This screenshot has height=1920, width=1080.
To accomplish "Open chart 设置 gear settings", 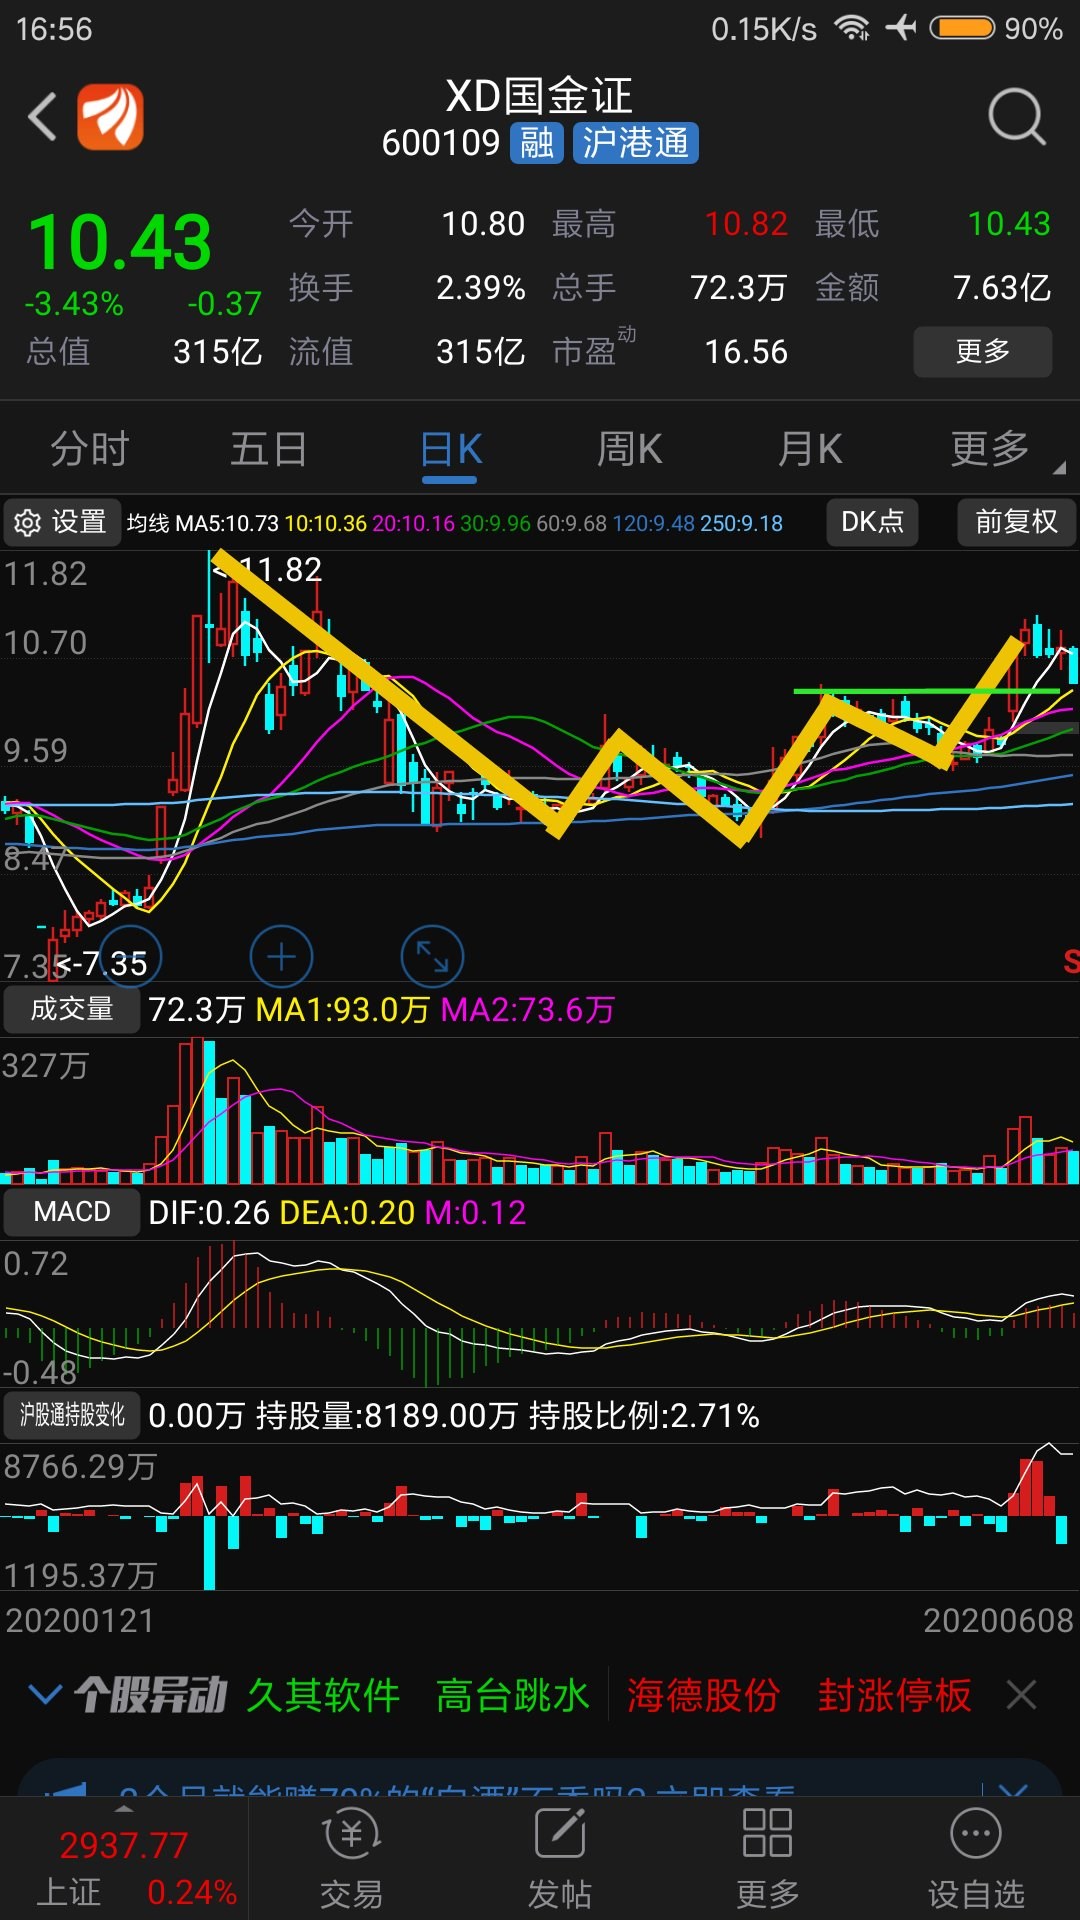I will (61, 522).
